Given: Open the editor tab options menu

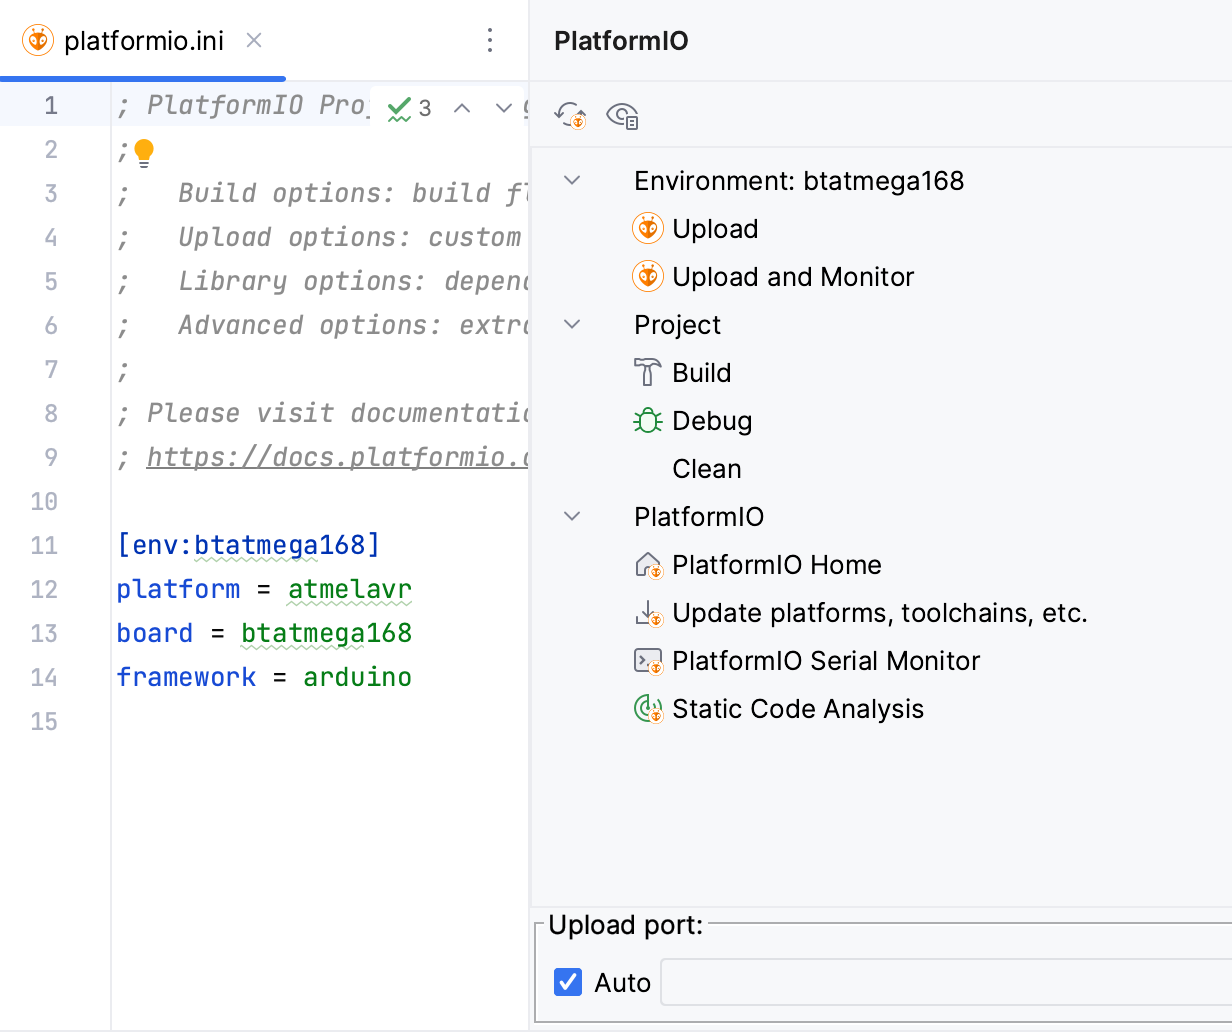Looking at the screenshot, I should tap(489, 40).
